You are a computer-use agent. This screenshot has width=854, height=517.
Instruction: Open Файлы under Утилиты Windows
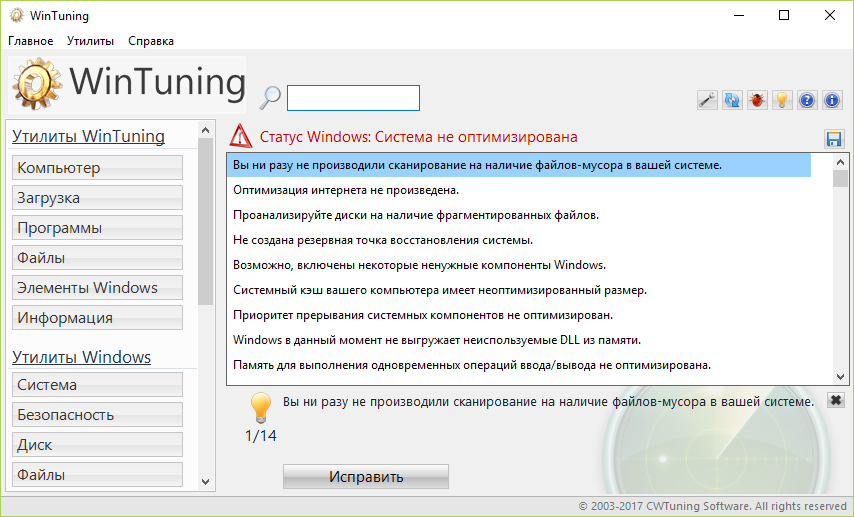[x=97, y=475]
